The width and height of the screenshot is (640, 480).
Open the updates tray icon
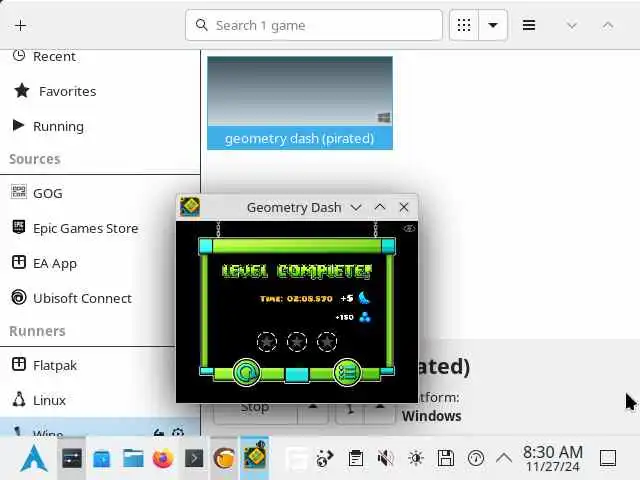pyautogui.click(x=476, y=458)
